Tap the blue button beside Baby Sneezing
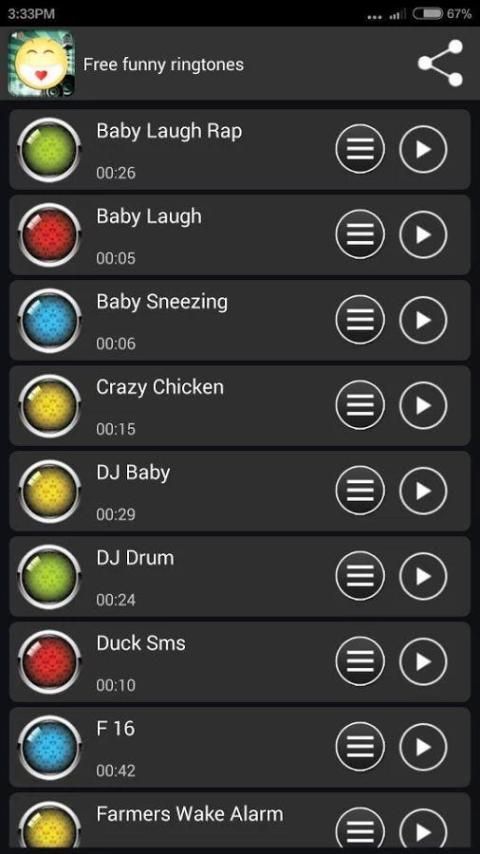 point(49,320)
